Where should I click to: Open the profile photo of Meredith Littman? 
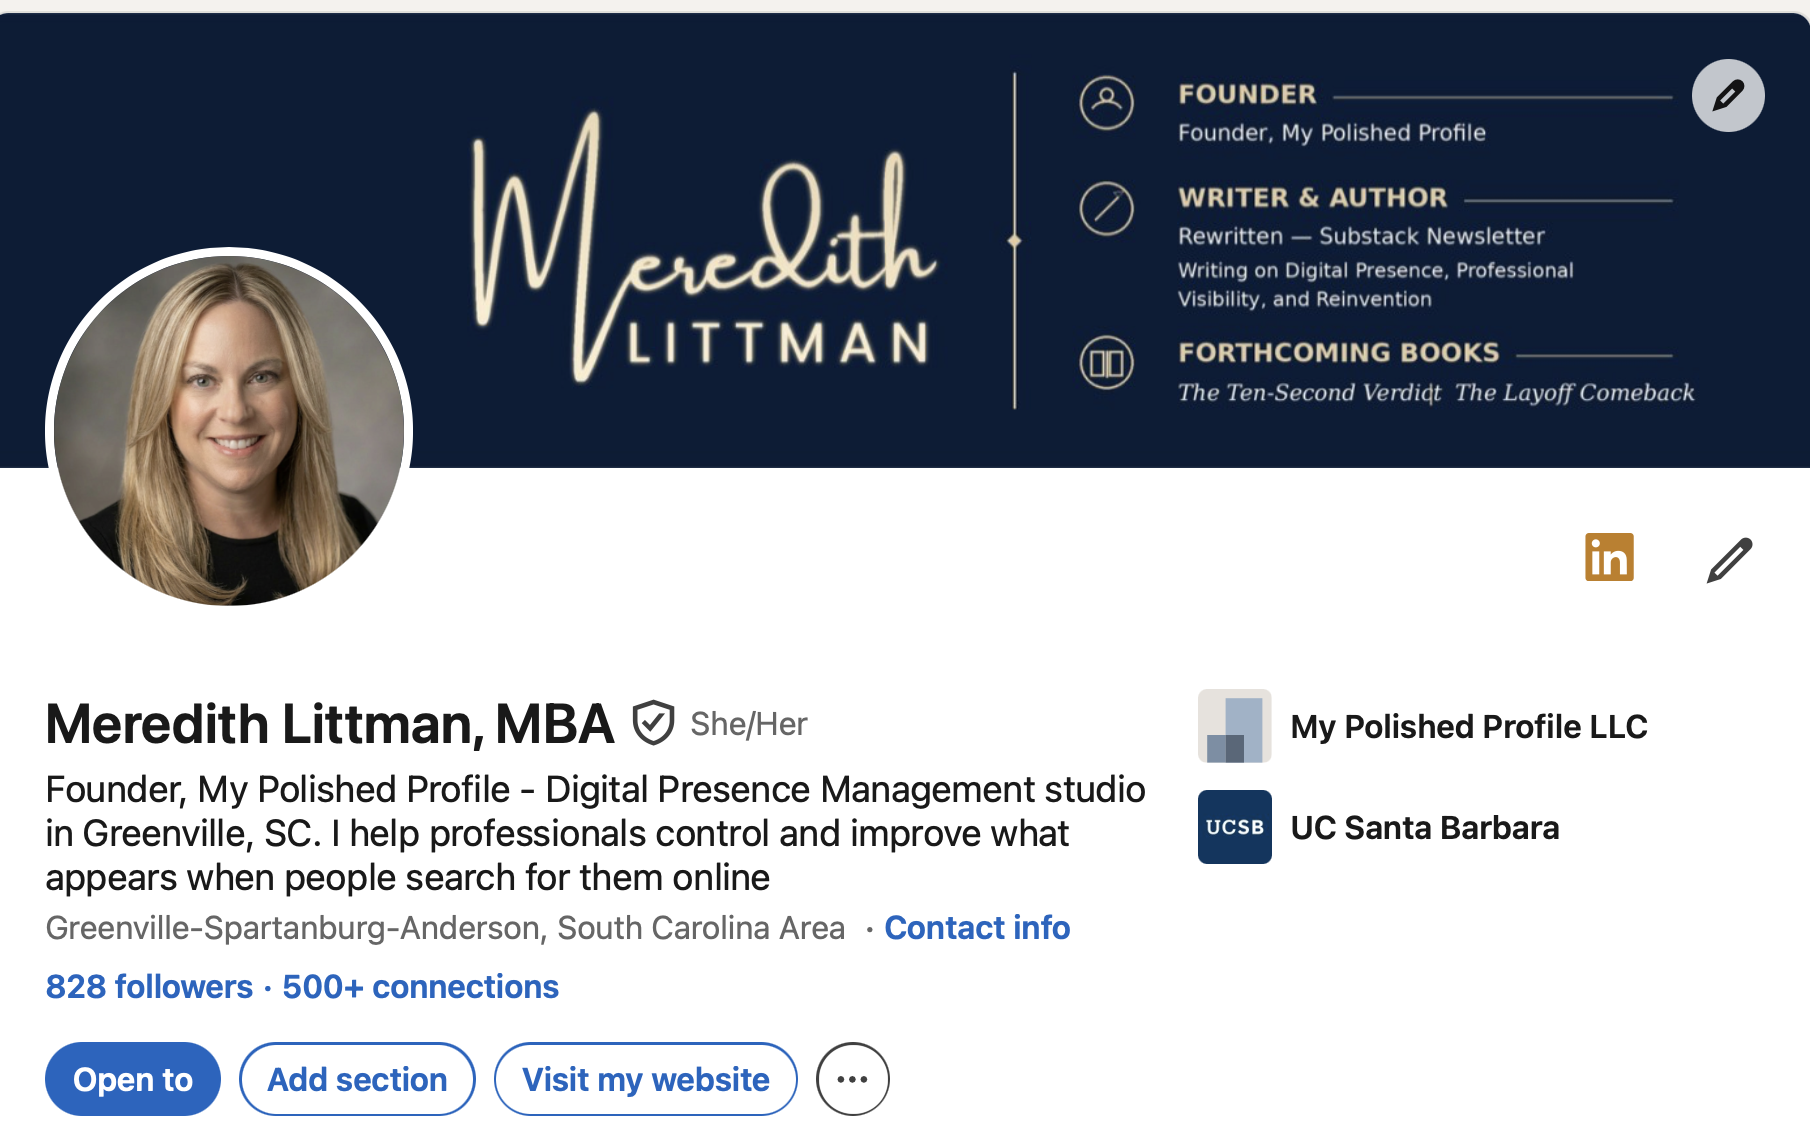coord(229,430)
